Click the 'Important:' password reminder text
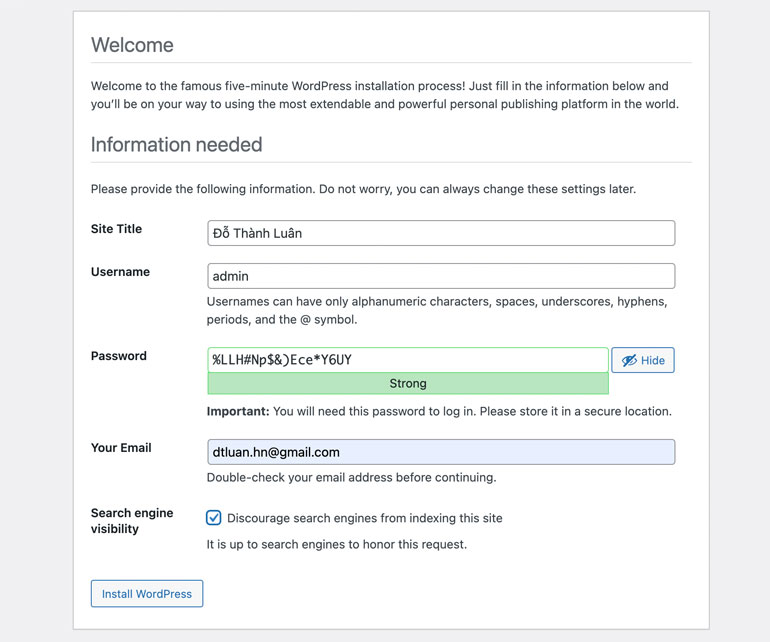The width and height of the screenshot is (770, 642). 439,411
